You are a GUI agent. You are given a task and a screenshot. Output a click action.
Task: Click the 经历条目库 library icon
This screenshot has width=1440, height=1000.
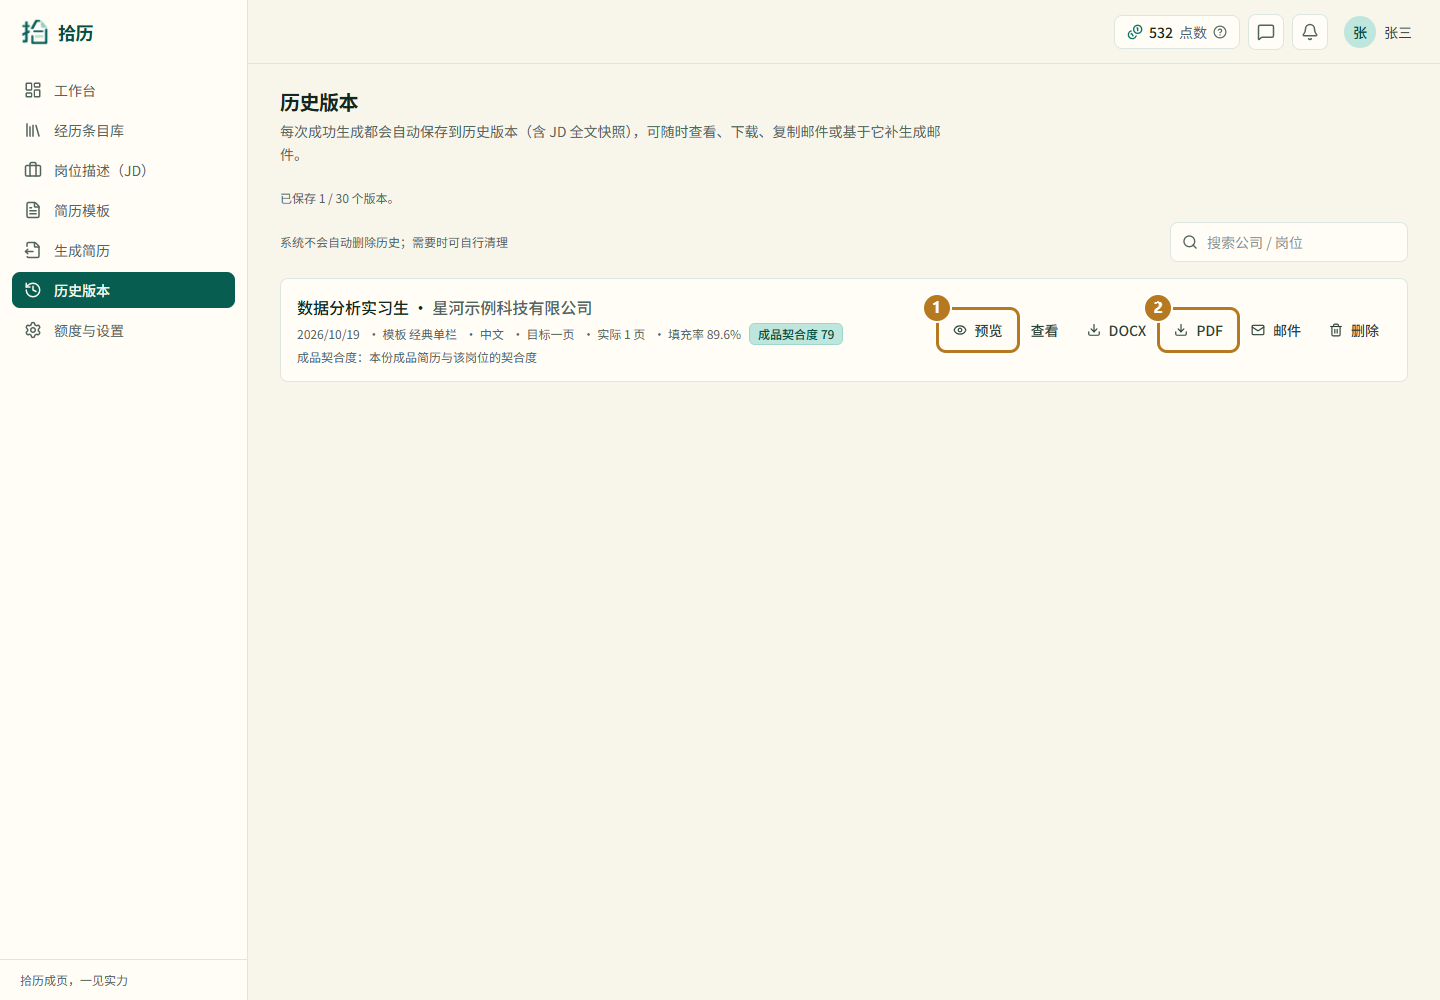click(33, 130)
